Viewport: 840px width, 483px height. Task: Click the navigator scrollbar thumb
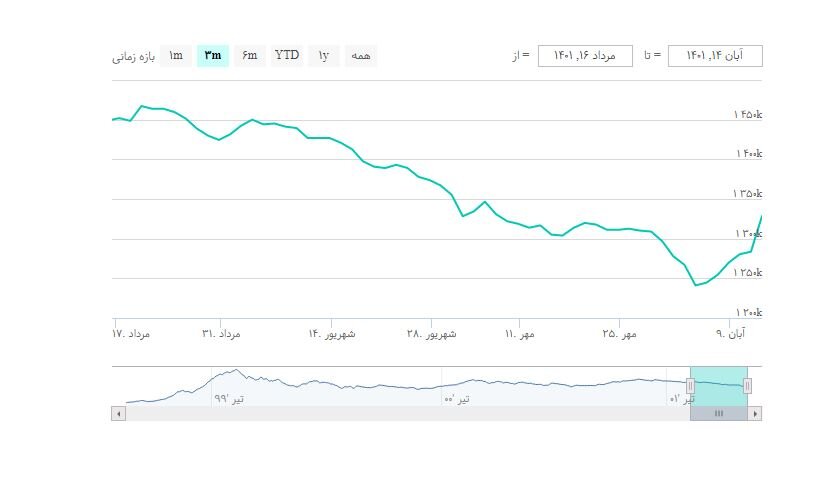718,413
